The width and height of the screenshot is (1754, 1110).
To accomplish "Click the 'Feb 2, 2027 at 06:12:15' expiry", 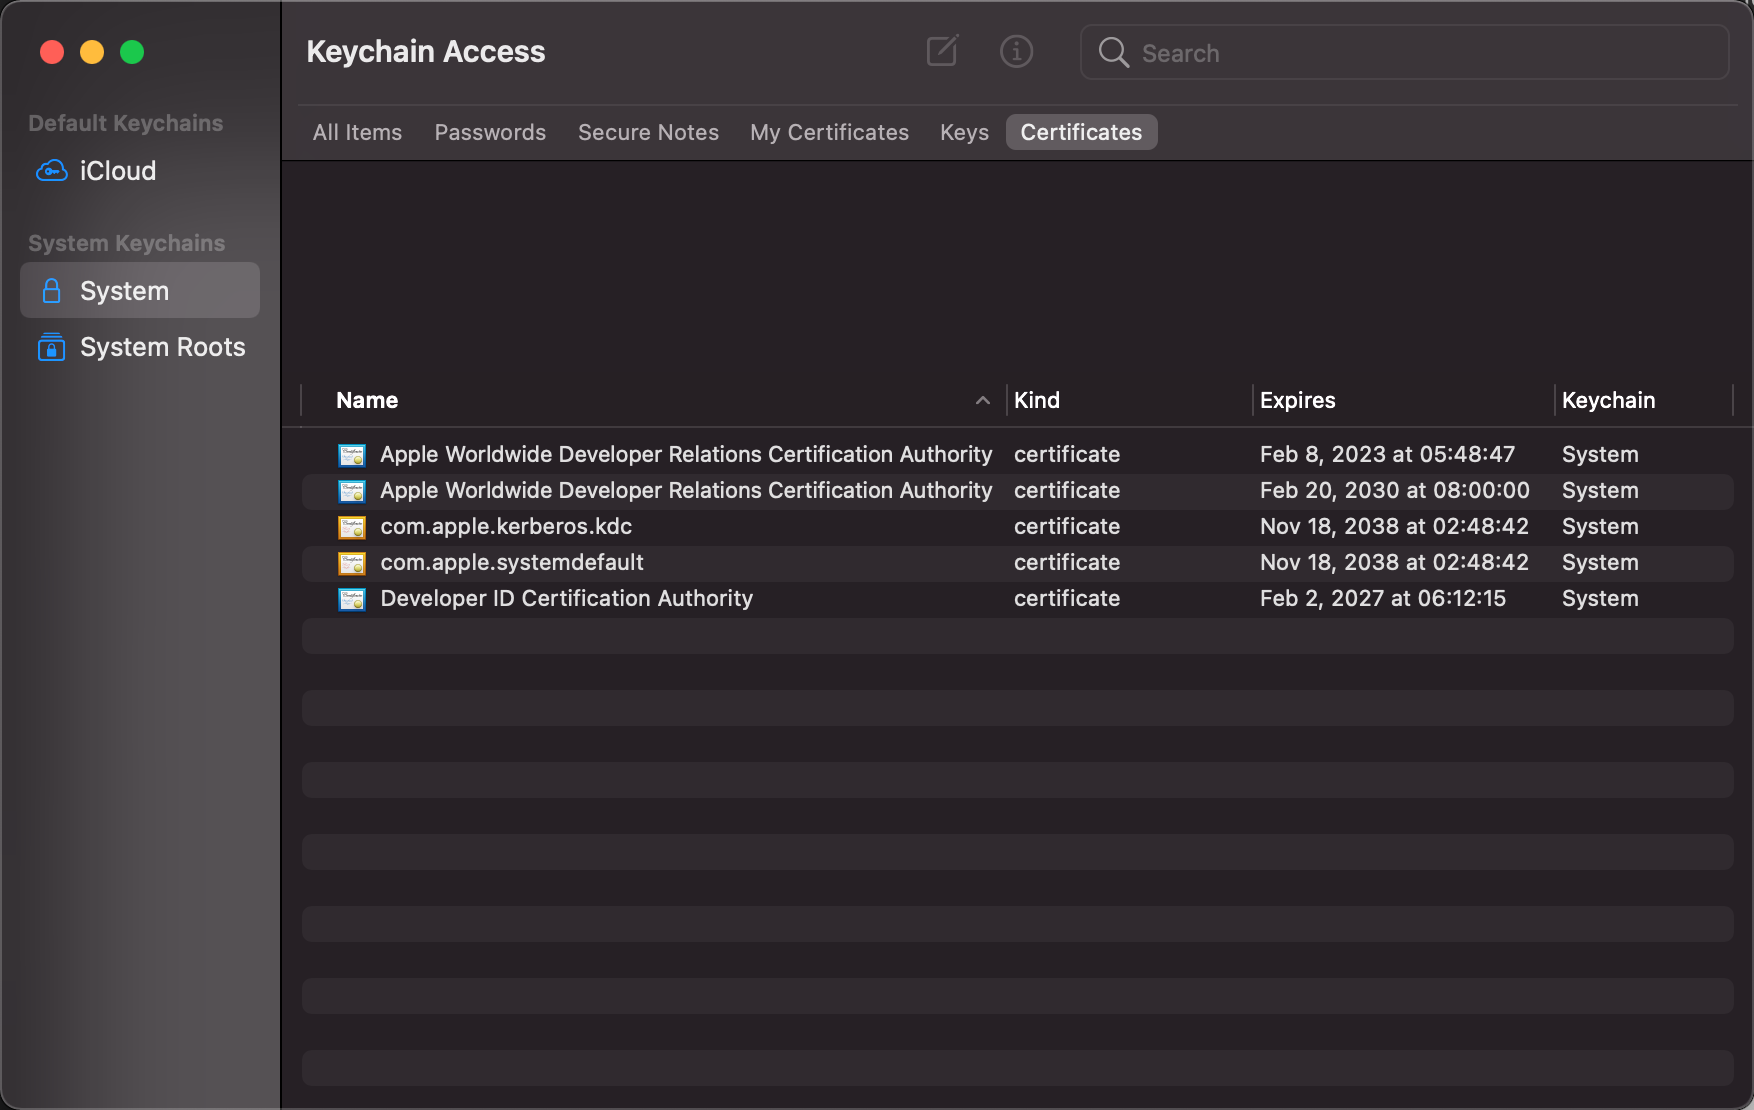I will [1383, 599].
